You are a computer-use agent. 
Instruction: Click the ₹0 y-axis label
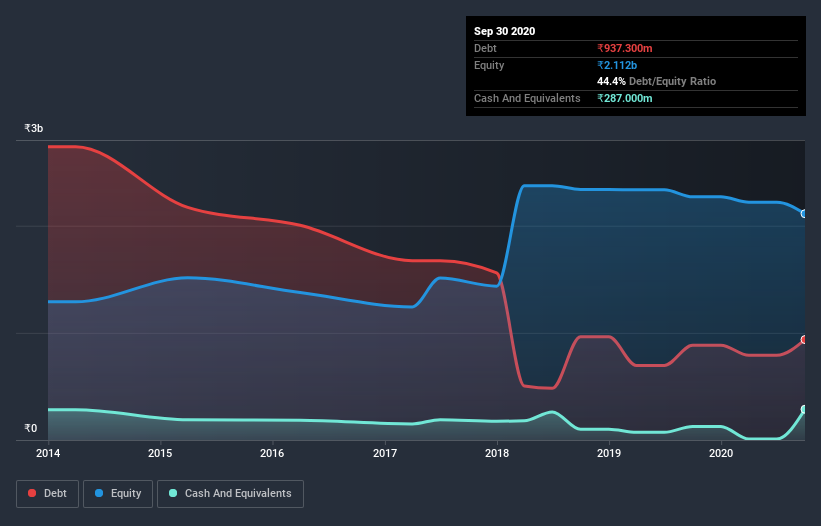click(x=31, y=428)
